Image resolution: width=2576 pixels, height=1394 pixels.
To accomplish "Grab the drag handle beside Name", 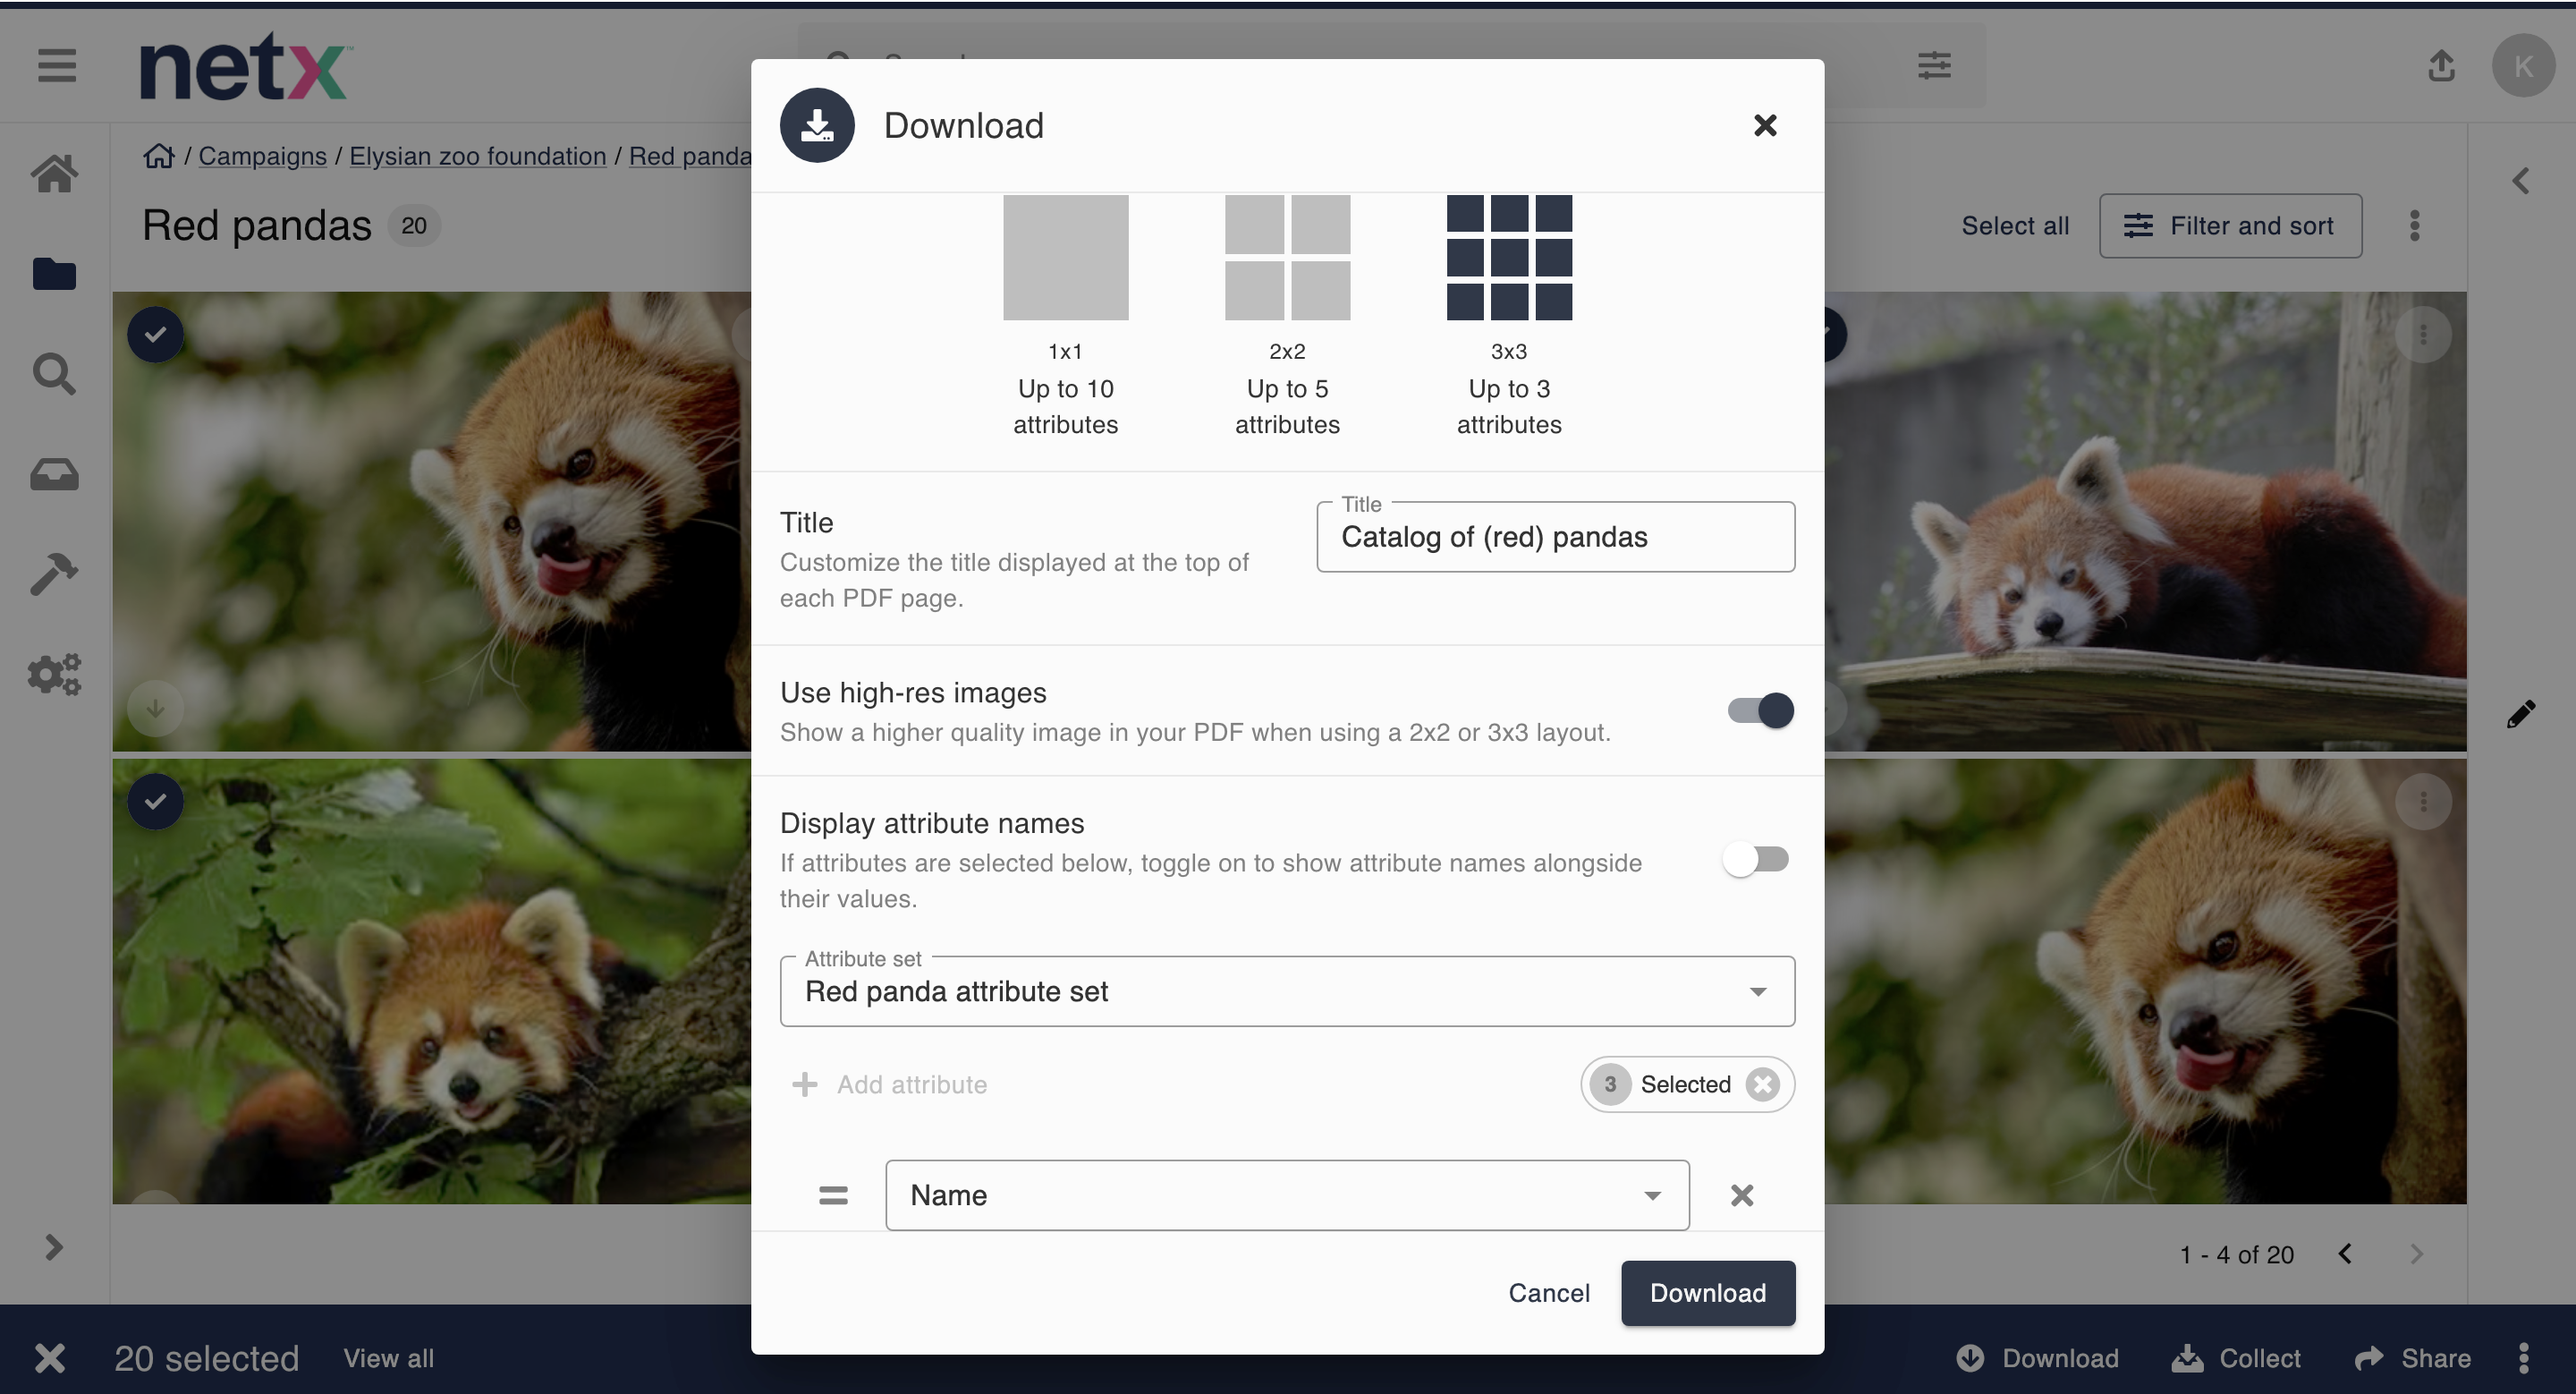I will (x=833, y=1195).
